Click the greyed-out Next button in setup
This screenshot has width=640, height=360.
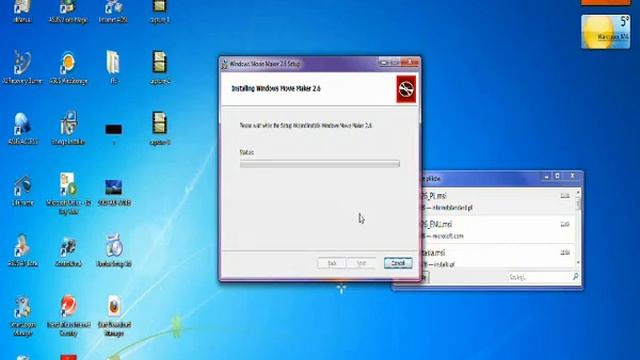click(361, 263)
